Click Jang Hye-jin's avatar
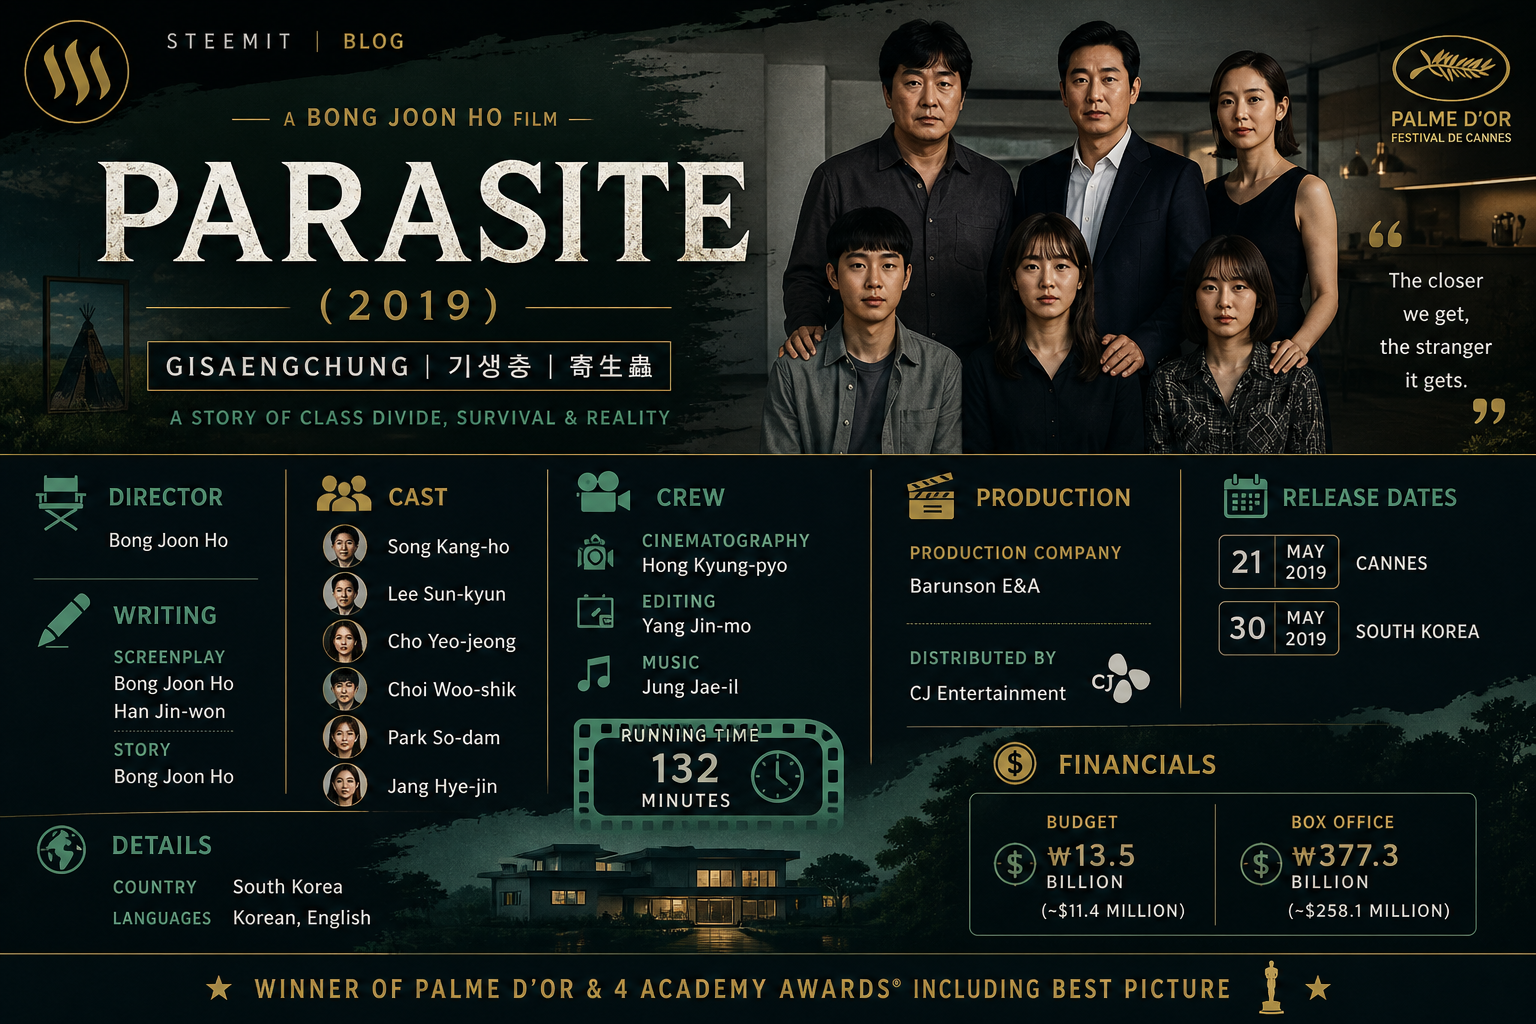The image size is (1536, 1024). 345,785
